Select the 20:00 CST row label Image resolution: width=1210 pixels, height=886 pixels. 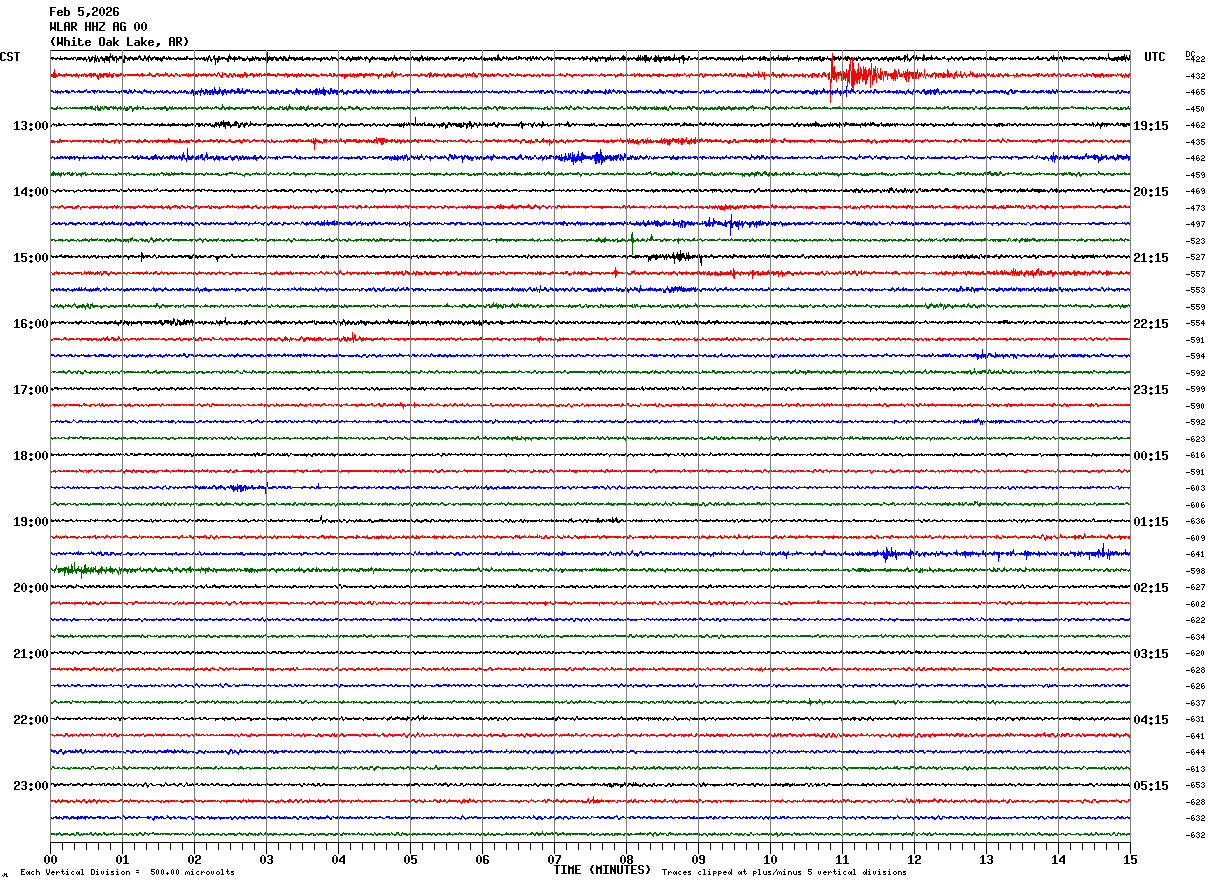tap(30, 588)
